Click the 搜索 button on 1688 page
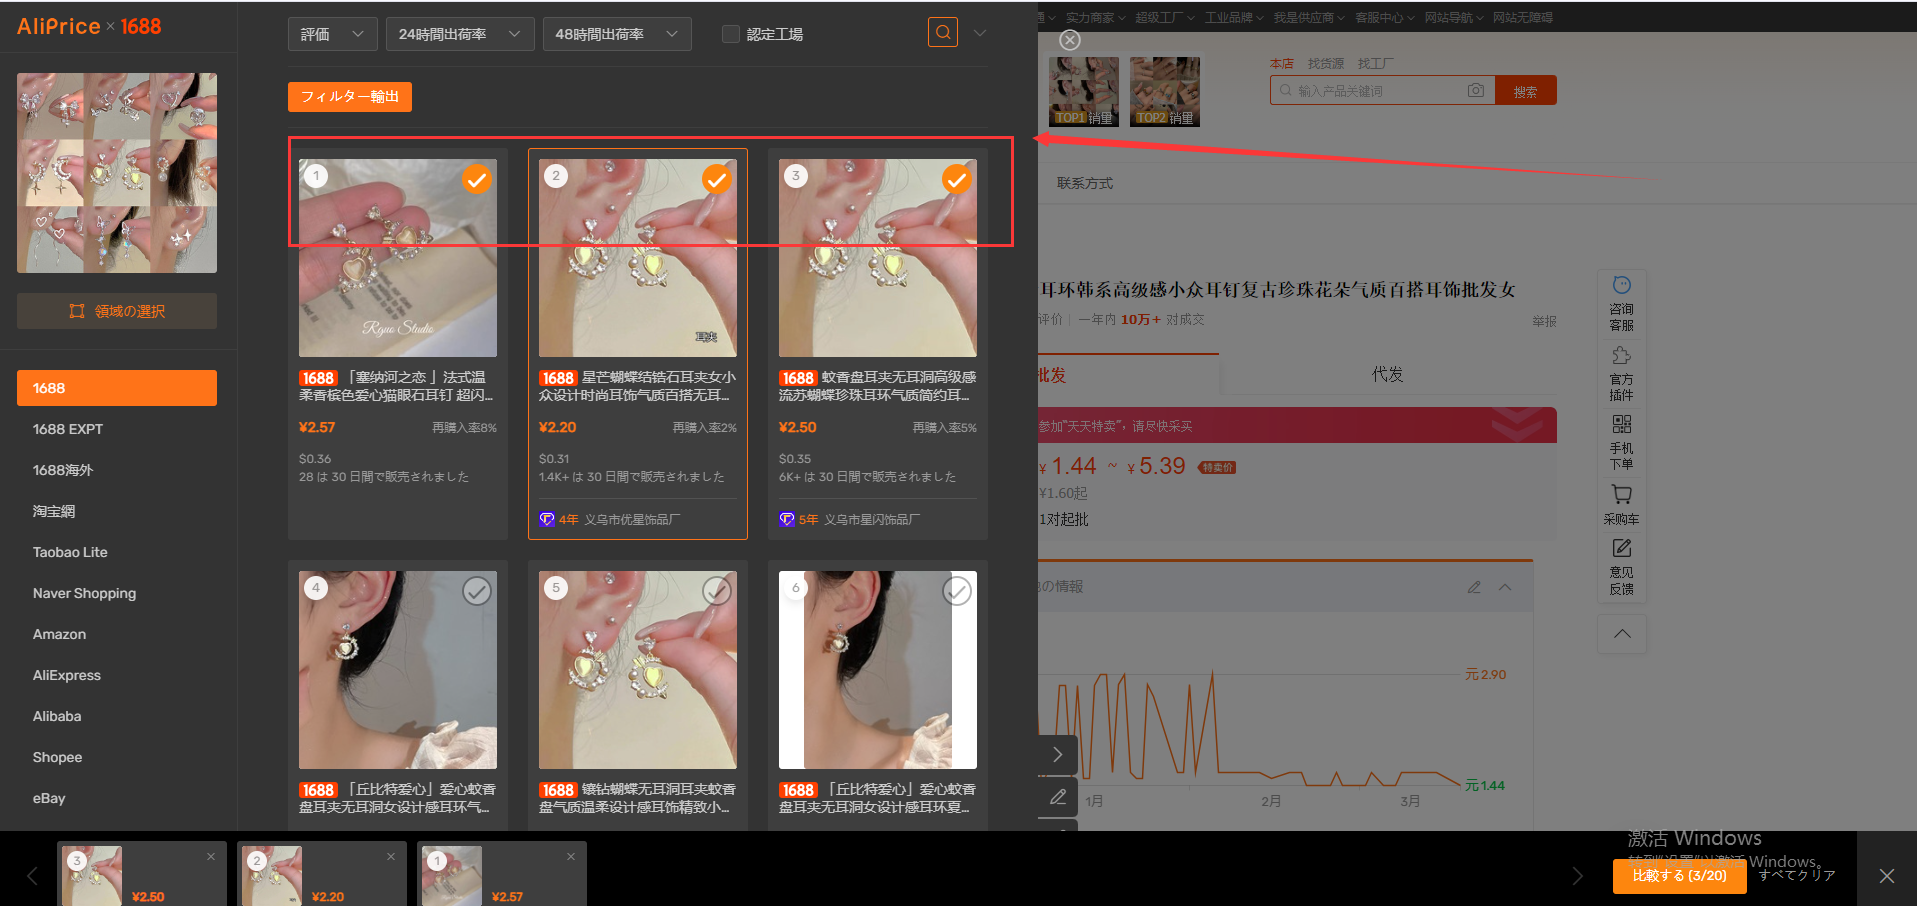The image size is (1917, 906). (x=1526, y=91)
